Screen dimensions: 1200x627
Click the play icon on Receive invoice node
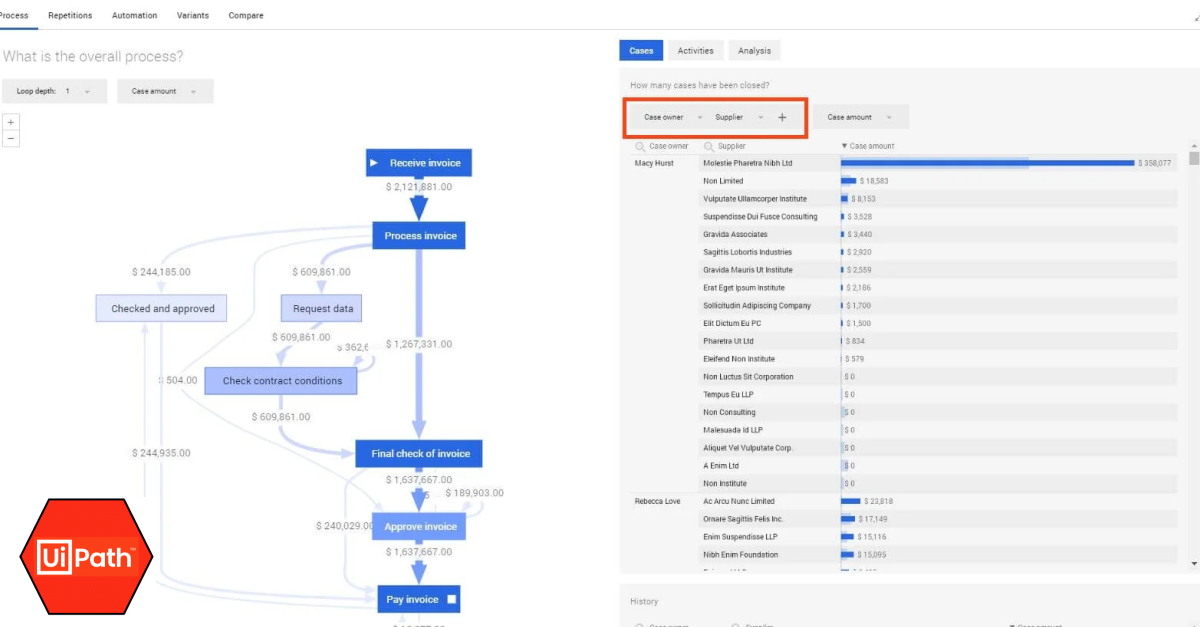tap(374, 163)
